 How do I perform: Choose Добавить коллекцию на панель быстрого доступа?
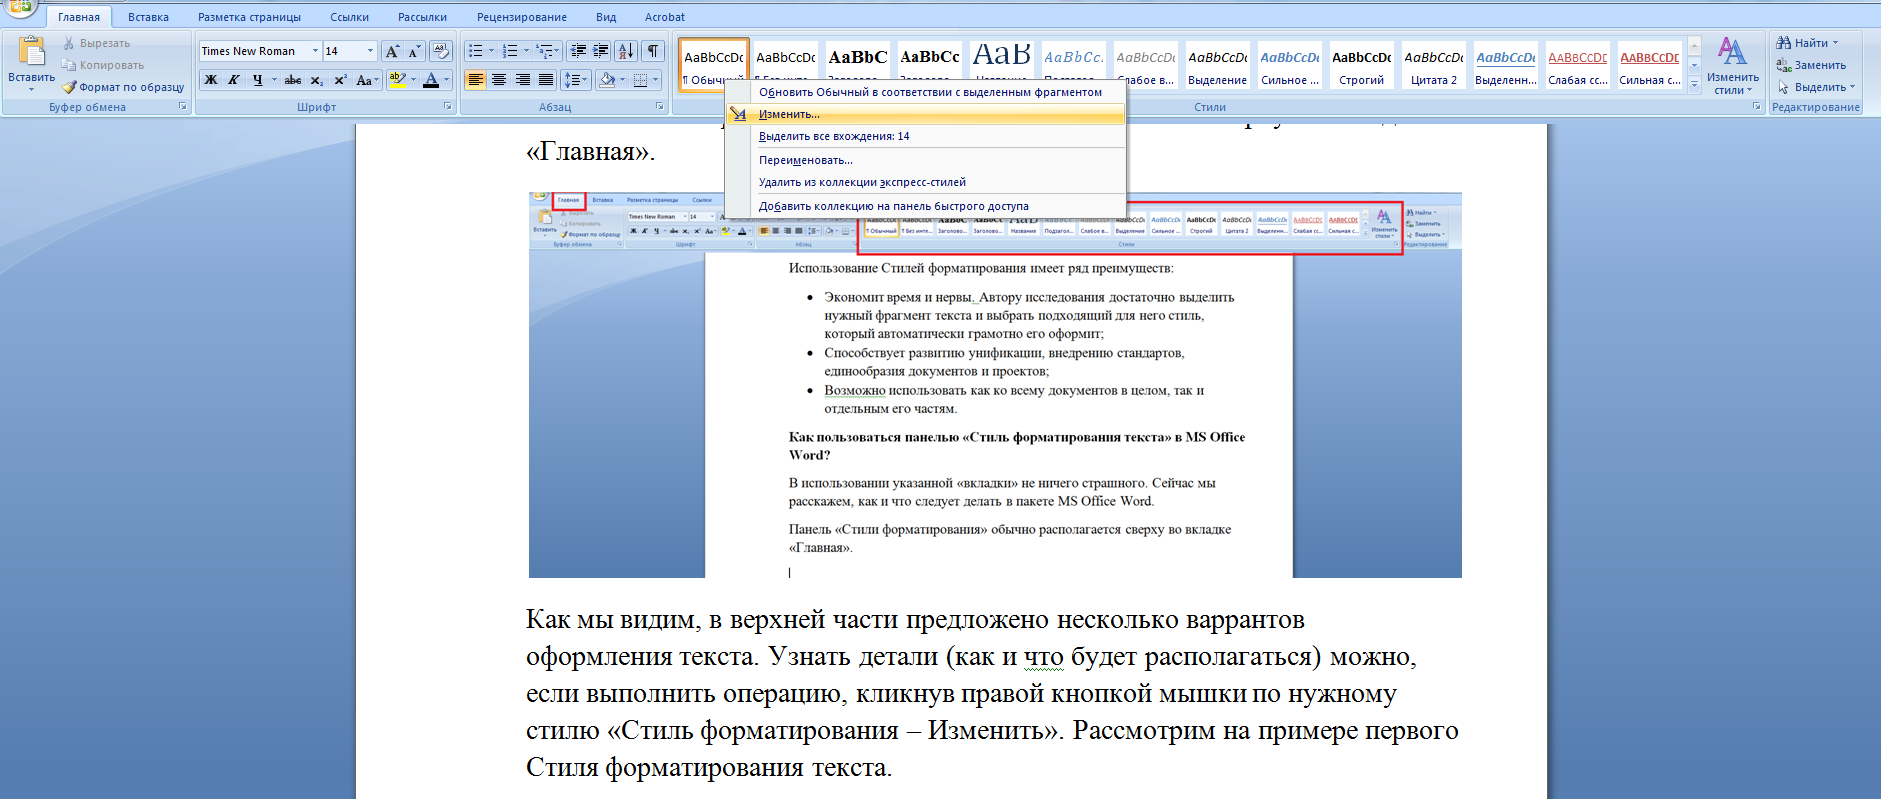[925, 206]
